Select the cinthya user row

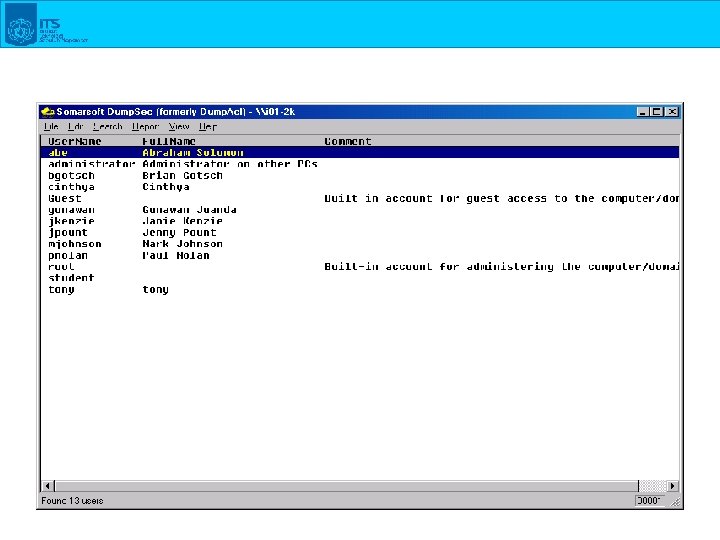[360, 187]
